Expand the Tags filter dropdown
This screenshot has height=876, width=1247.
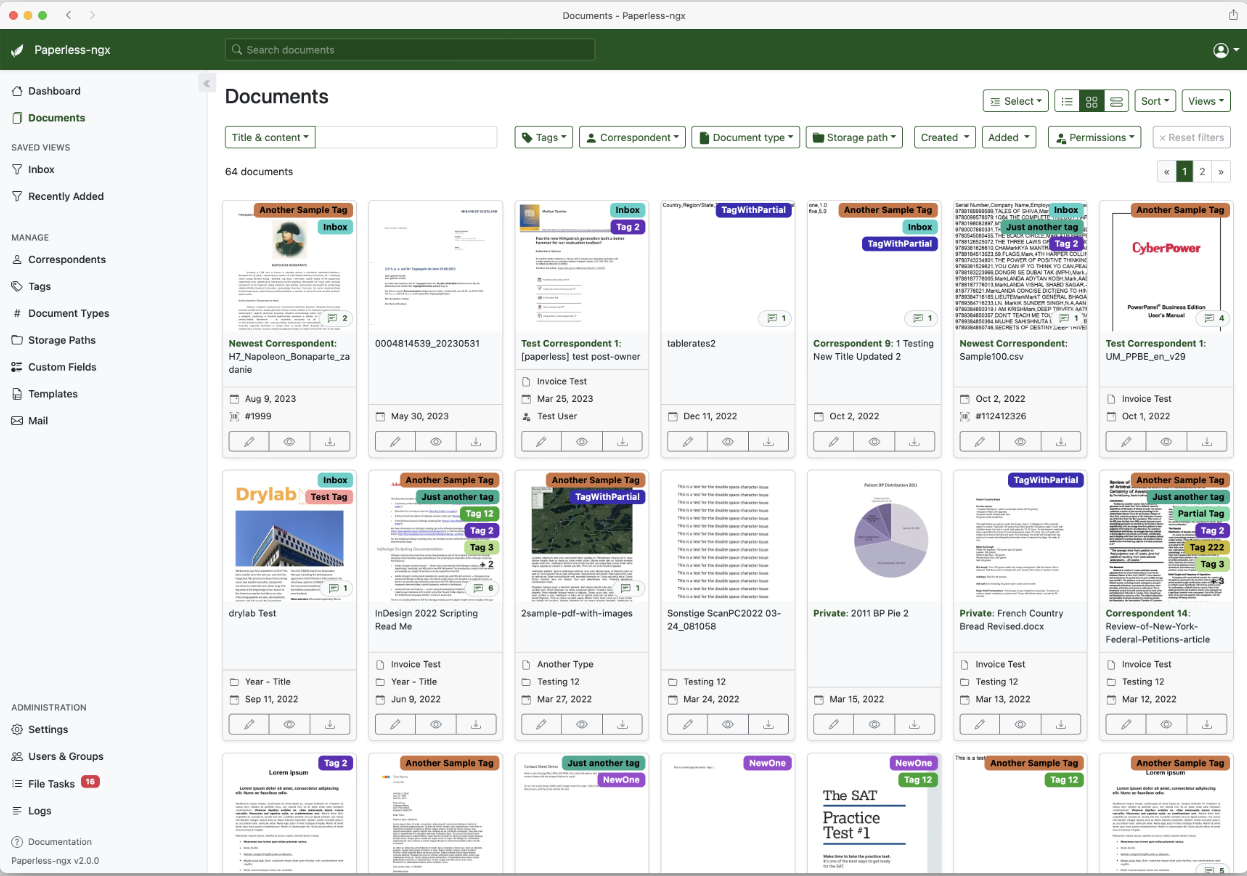544,137
